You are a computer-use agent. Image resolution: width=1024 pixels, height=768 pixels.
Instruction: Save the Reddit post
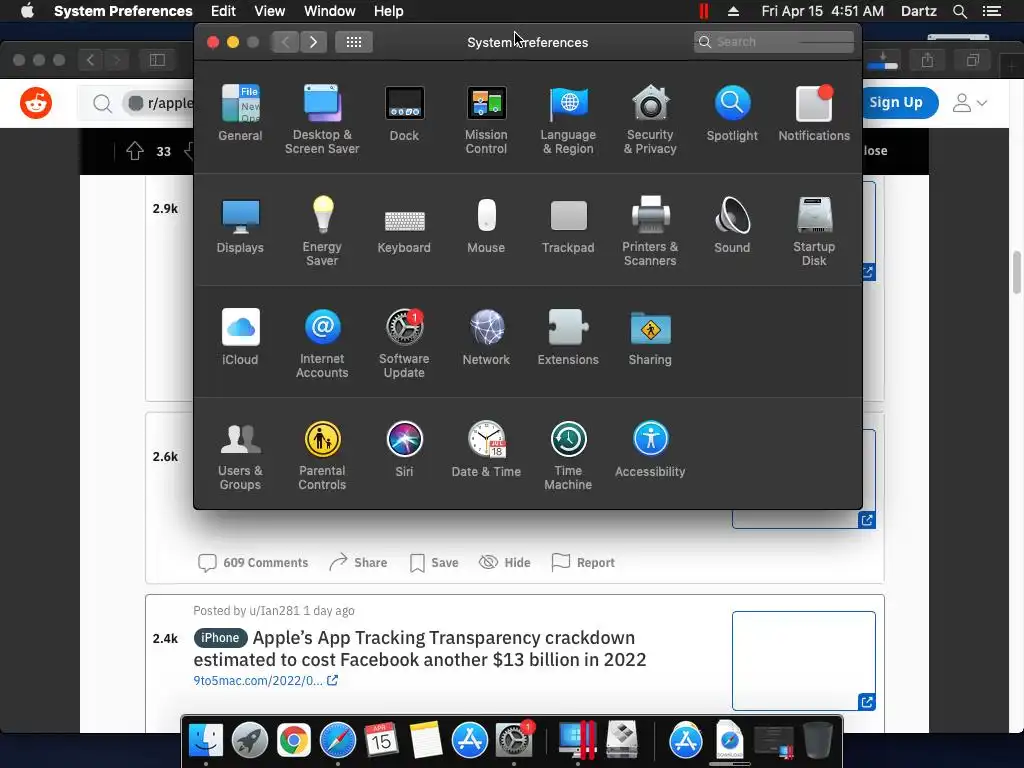pos(434,562)
